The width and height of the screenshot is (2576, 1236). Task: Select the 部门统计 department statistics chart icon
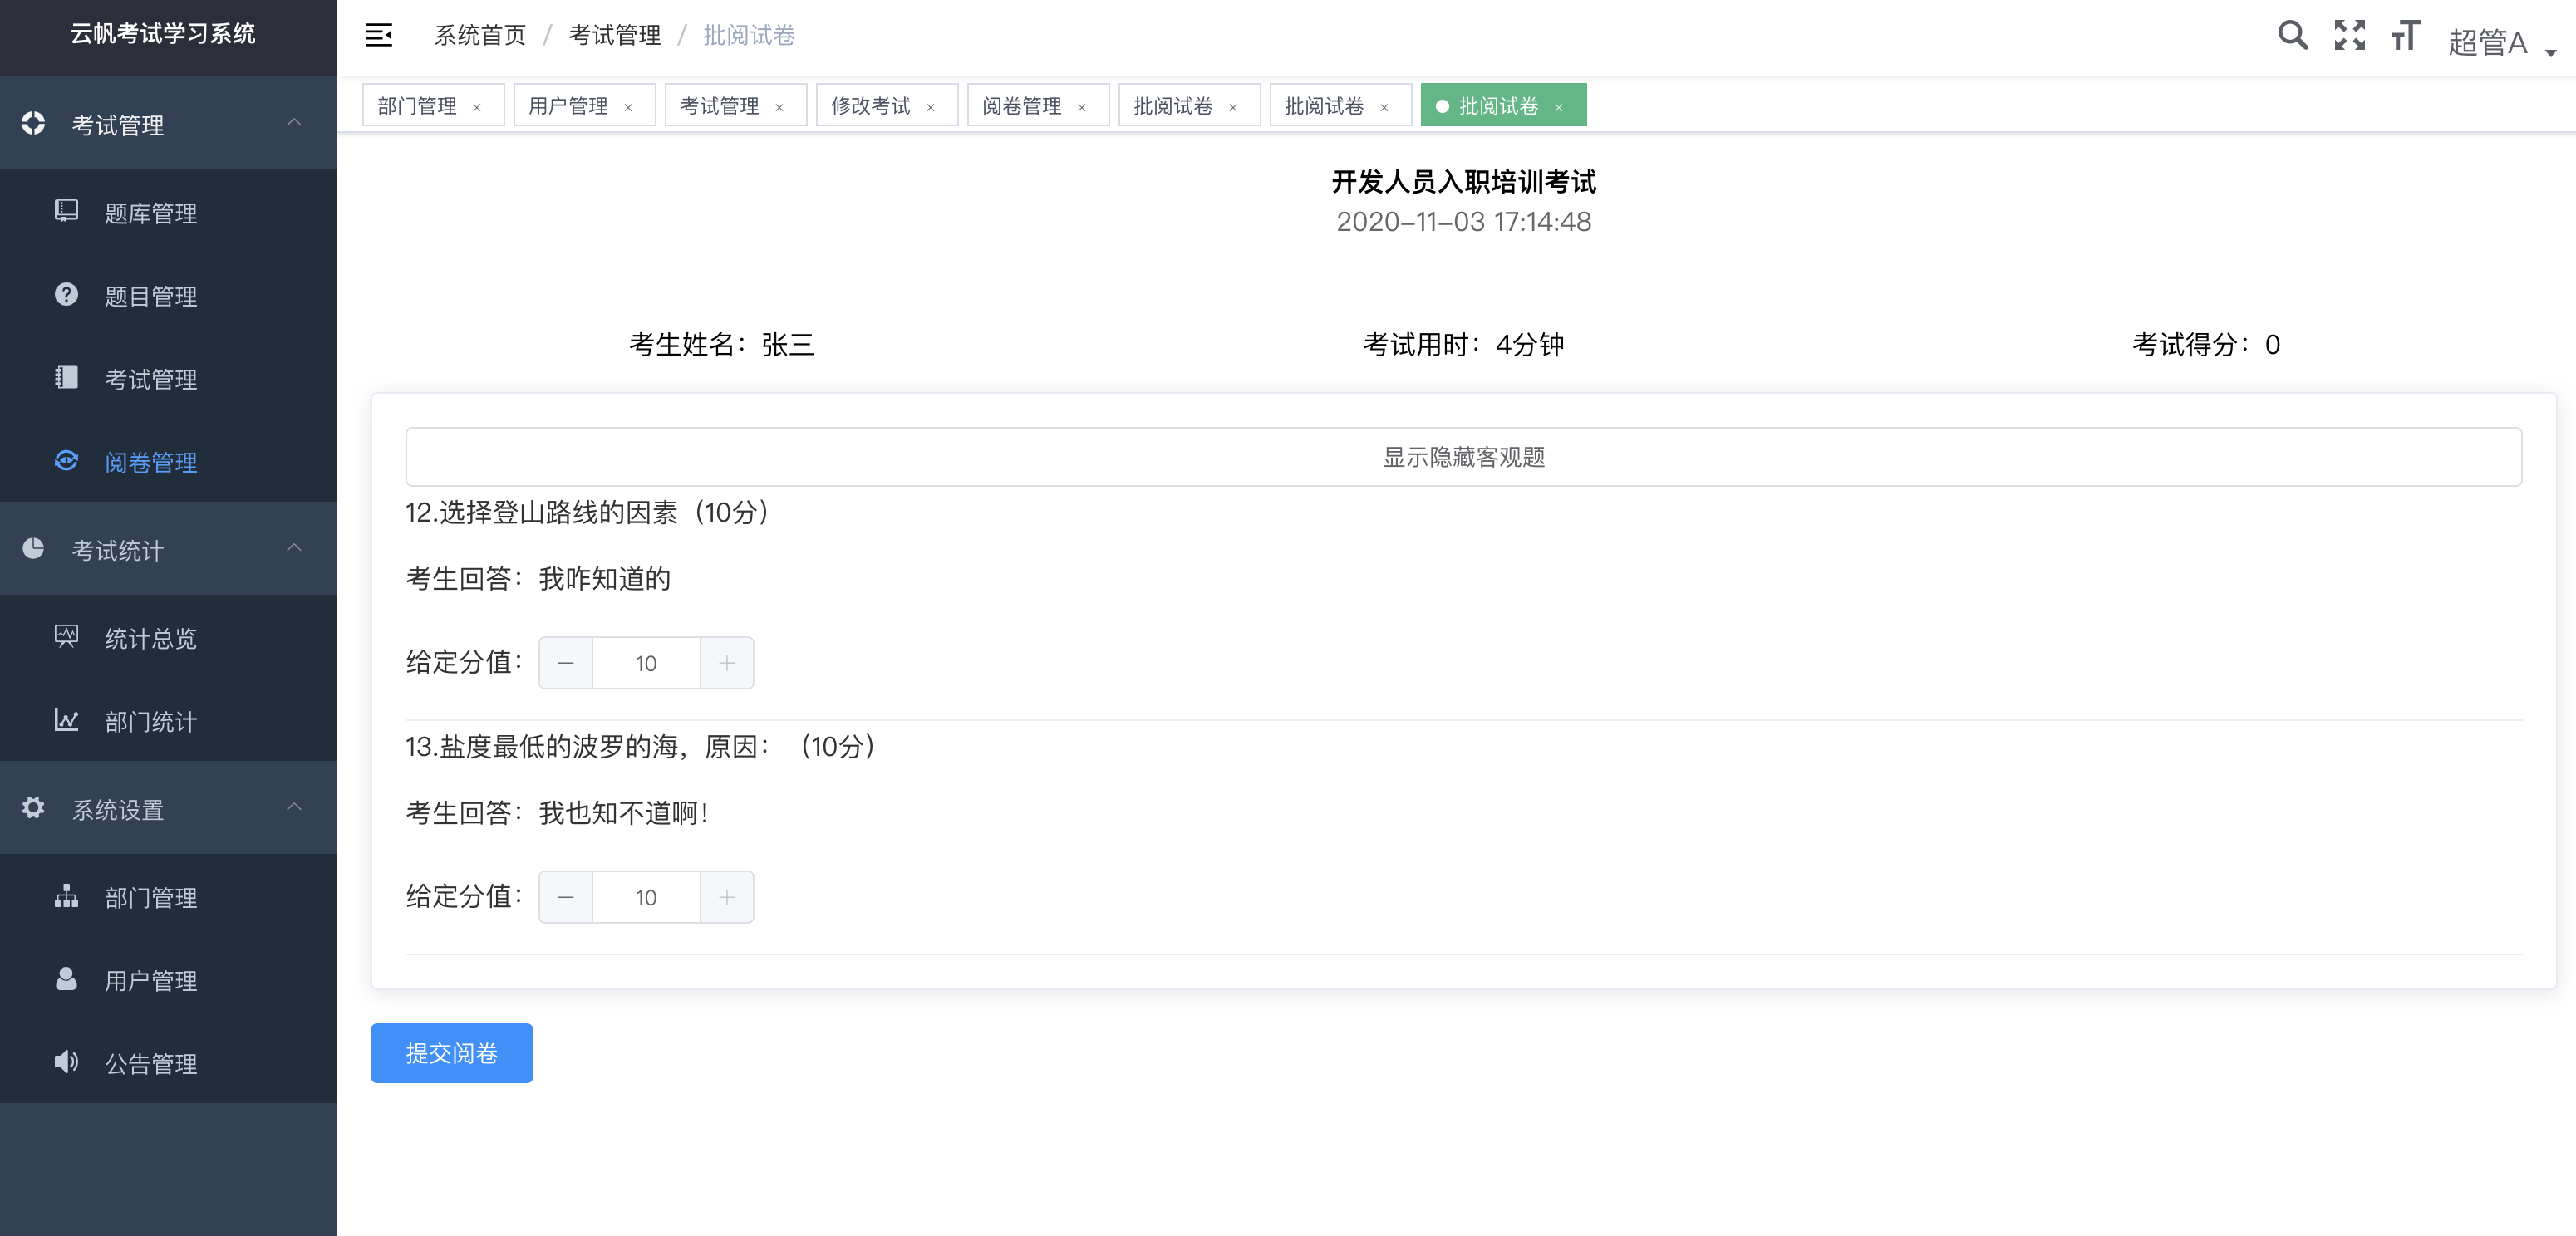65,721
